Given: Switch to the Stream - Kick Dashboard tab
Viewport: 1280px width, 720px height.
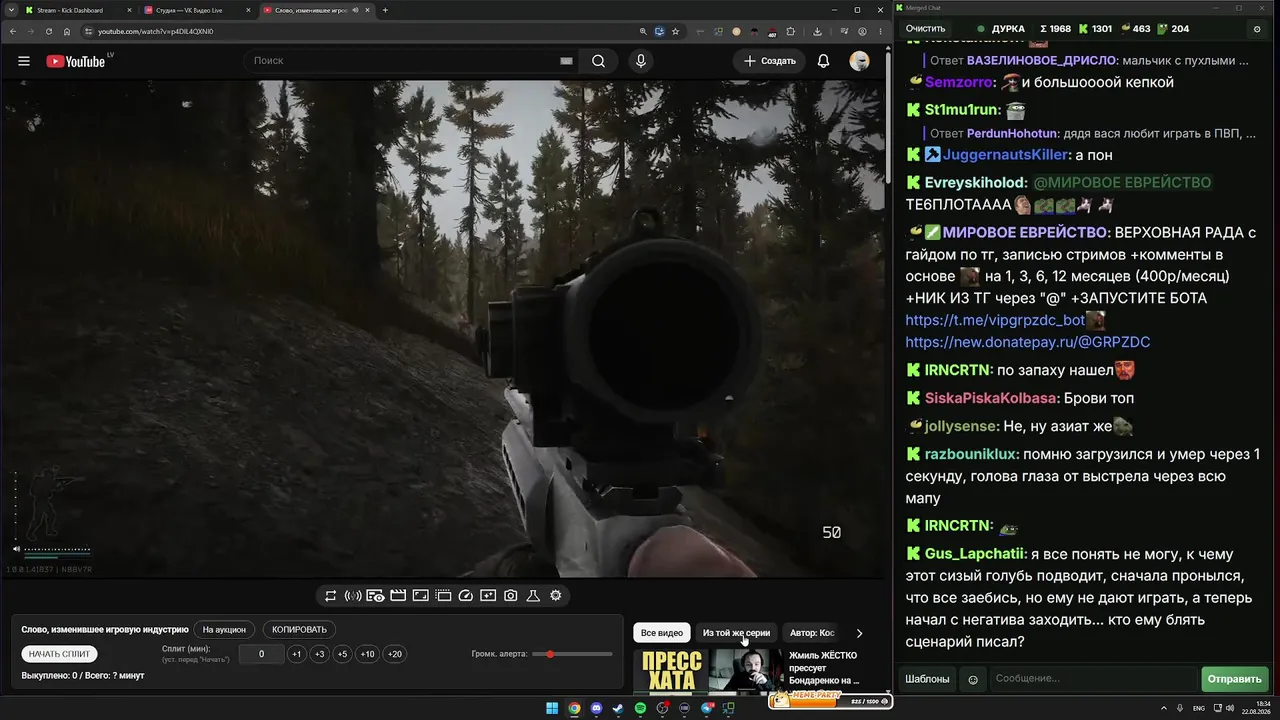Looking at the screenshot, I should point(75,10).
